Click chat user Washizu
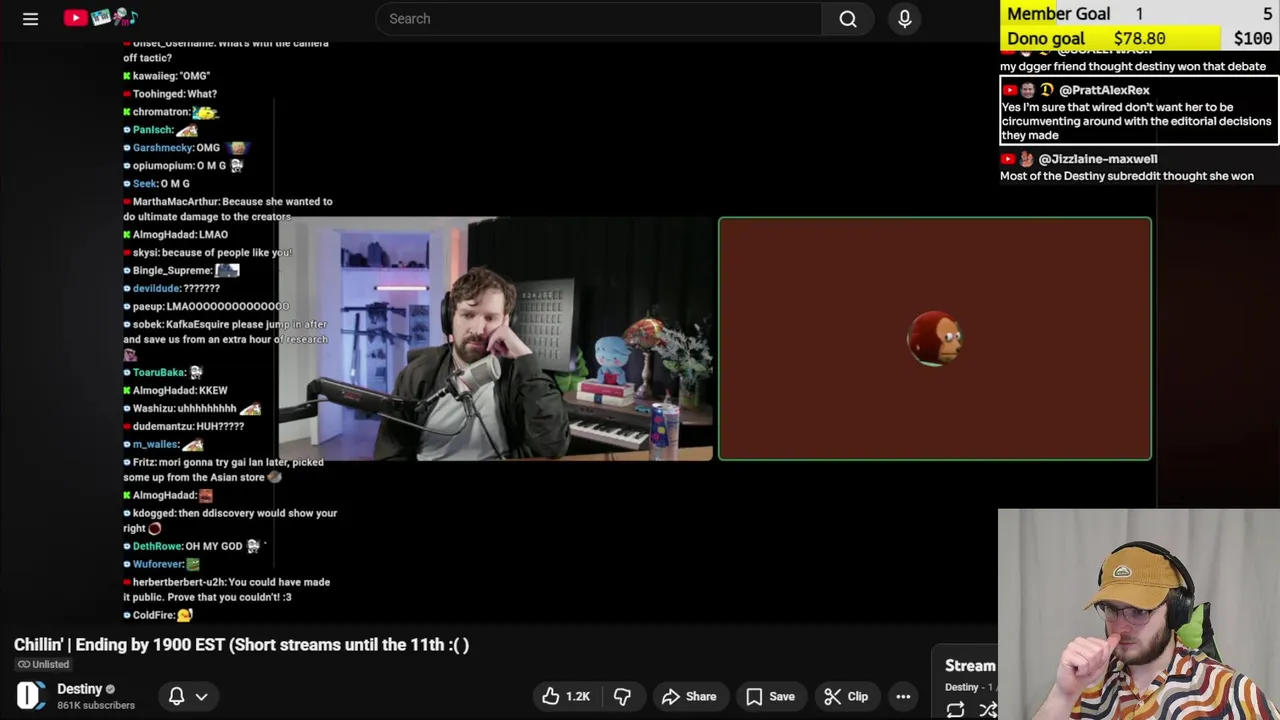Screen dimensions: 1280x720 point(154,409)
